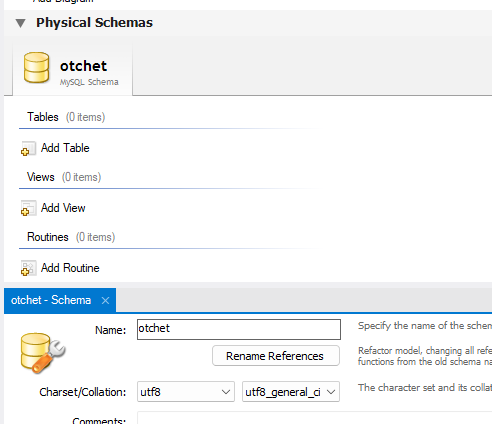Open the otchet MySQL Schema tab
This screenshot has height=424, width=492.
[73, 69]
